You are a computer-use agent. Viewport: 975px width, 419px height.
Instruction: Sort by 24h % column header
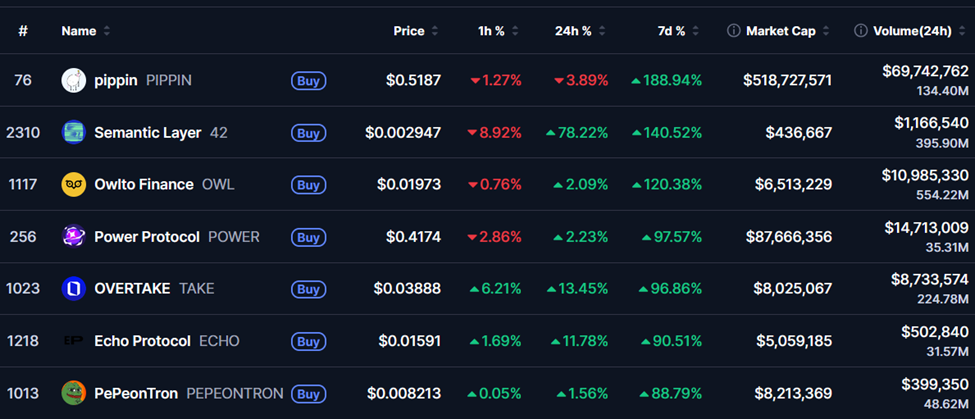pos(601,31)
